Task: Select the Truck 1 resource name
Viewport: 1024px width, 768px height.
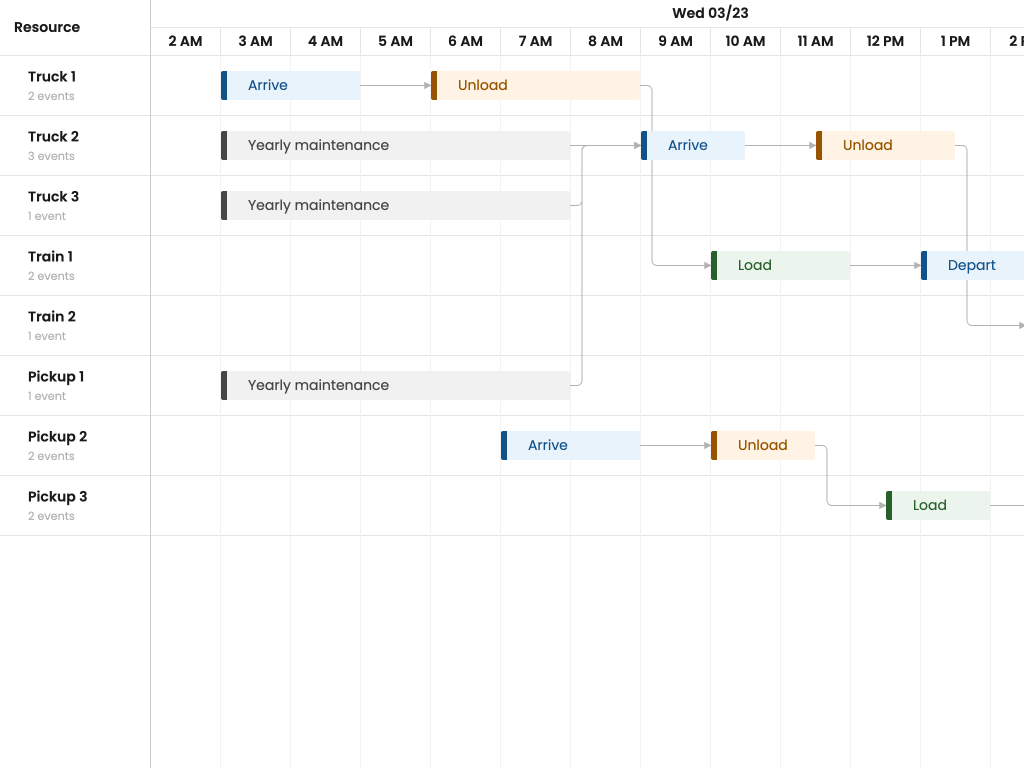Action: click(52, 77)
